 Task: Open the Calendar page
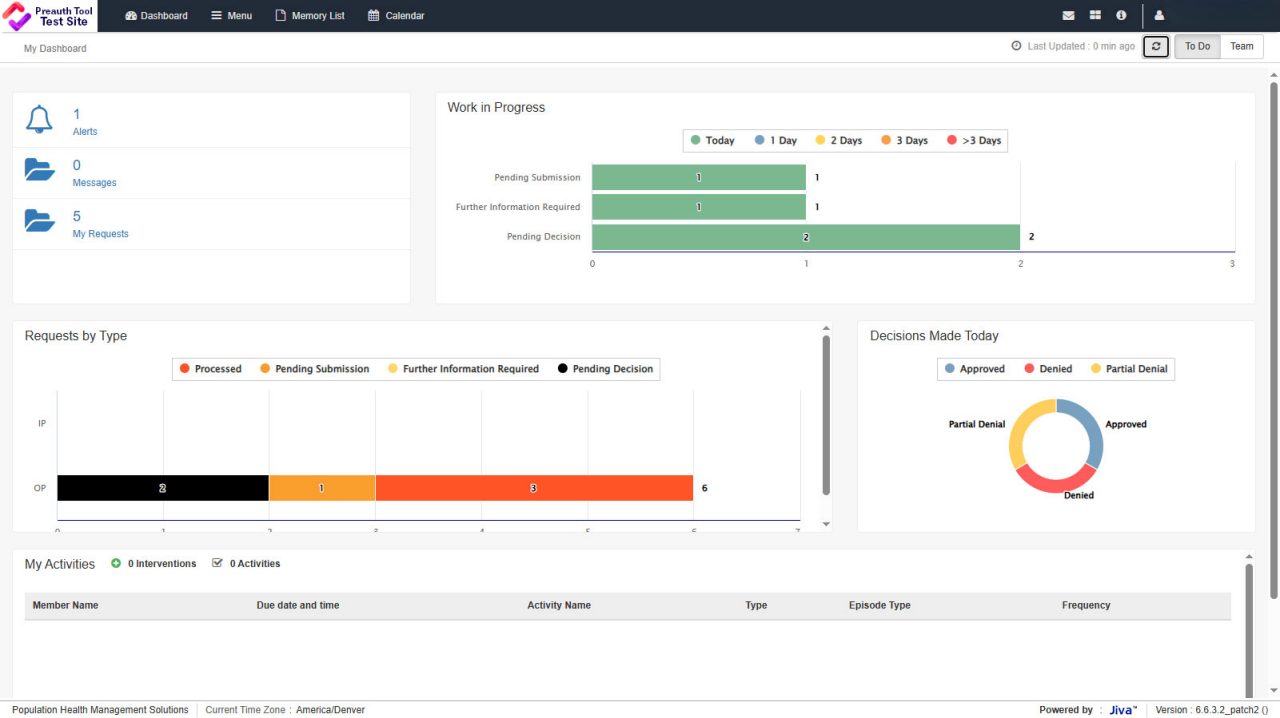tap(396, 15)
